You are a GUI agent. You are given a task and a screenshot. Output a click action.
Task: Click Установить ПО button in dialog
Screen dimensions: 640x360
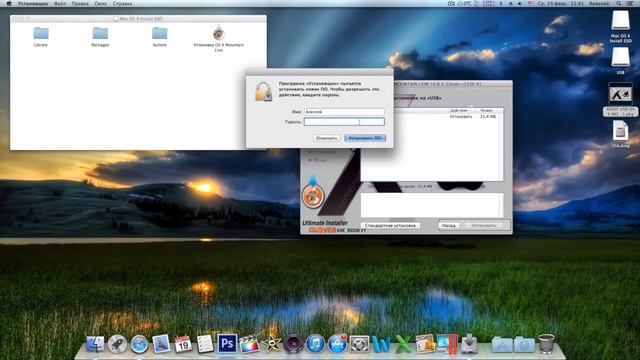[x=364, y=138]
